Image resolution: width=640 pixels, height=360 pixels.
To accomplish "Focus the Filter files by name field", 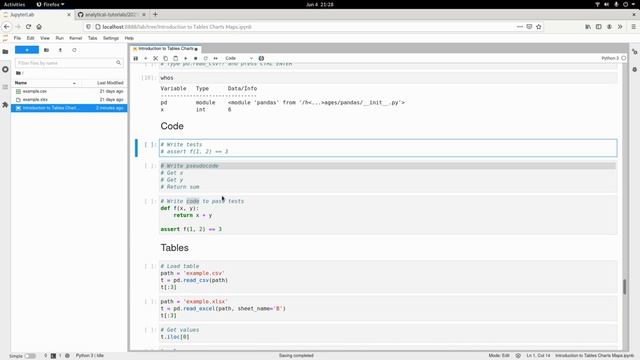I will pos(69,63).
